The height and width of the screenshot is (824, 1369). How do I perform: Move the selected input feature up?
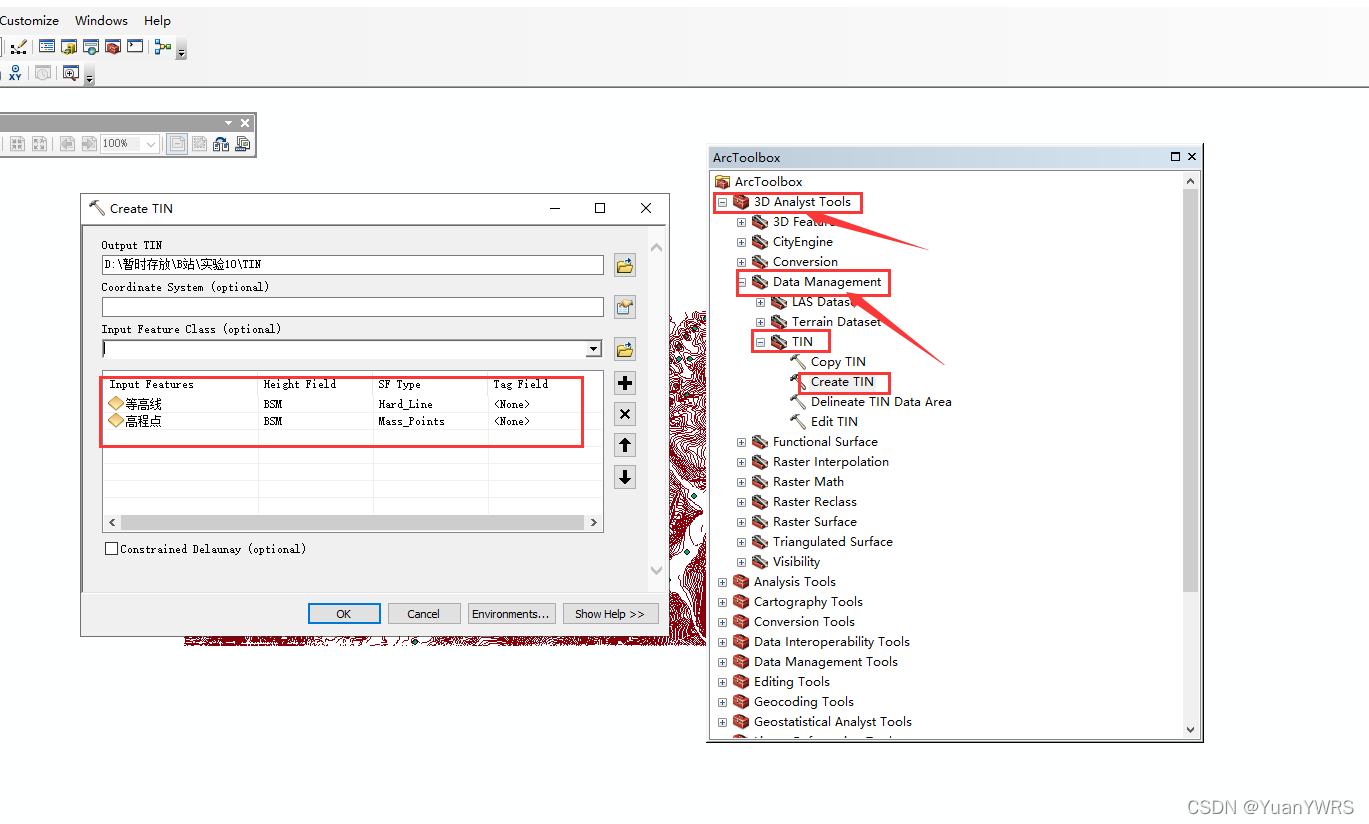[625, 445]
